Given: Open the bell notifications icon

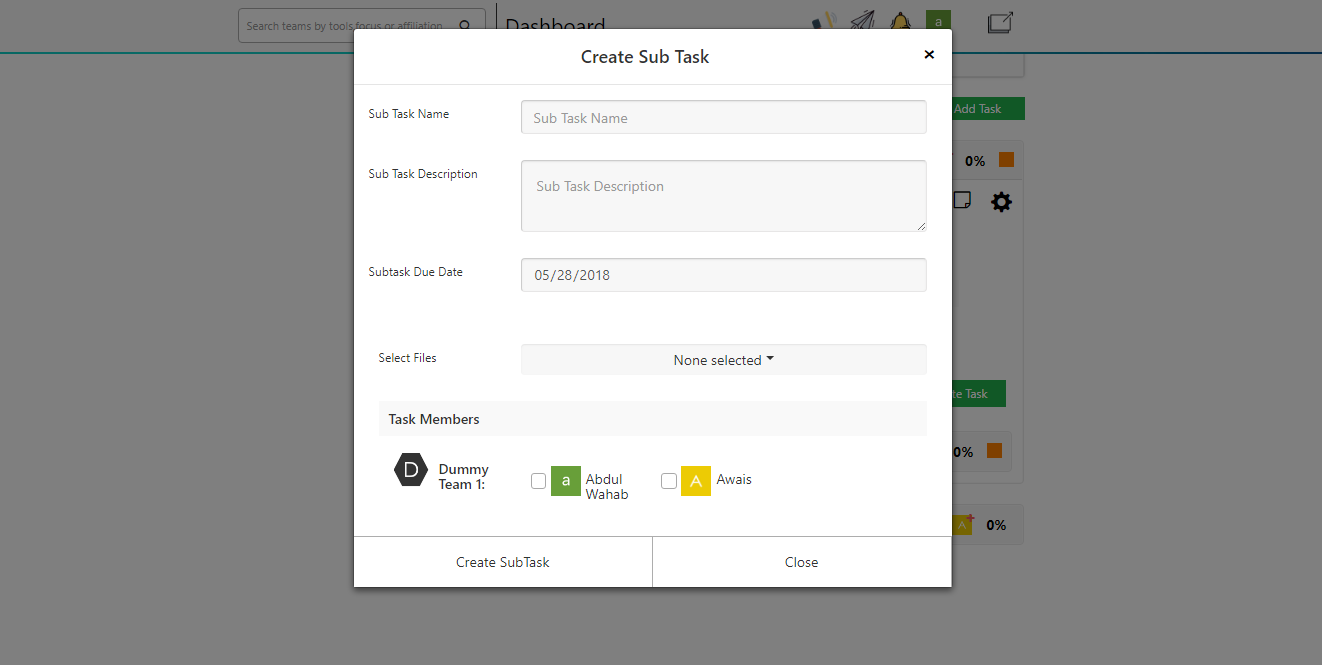Looking at the screenshot, I should pyautogui.click(x=900, y=21).
